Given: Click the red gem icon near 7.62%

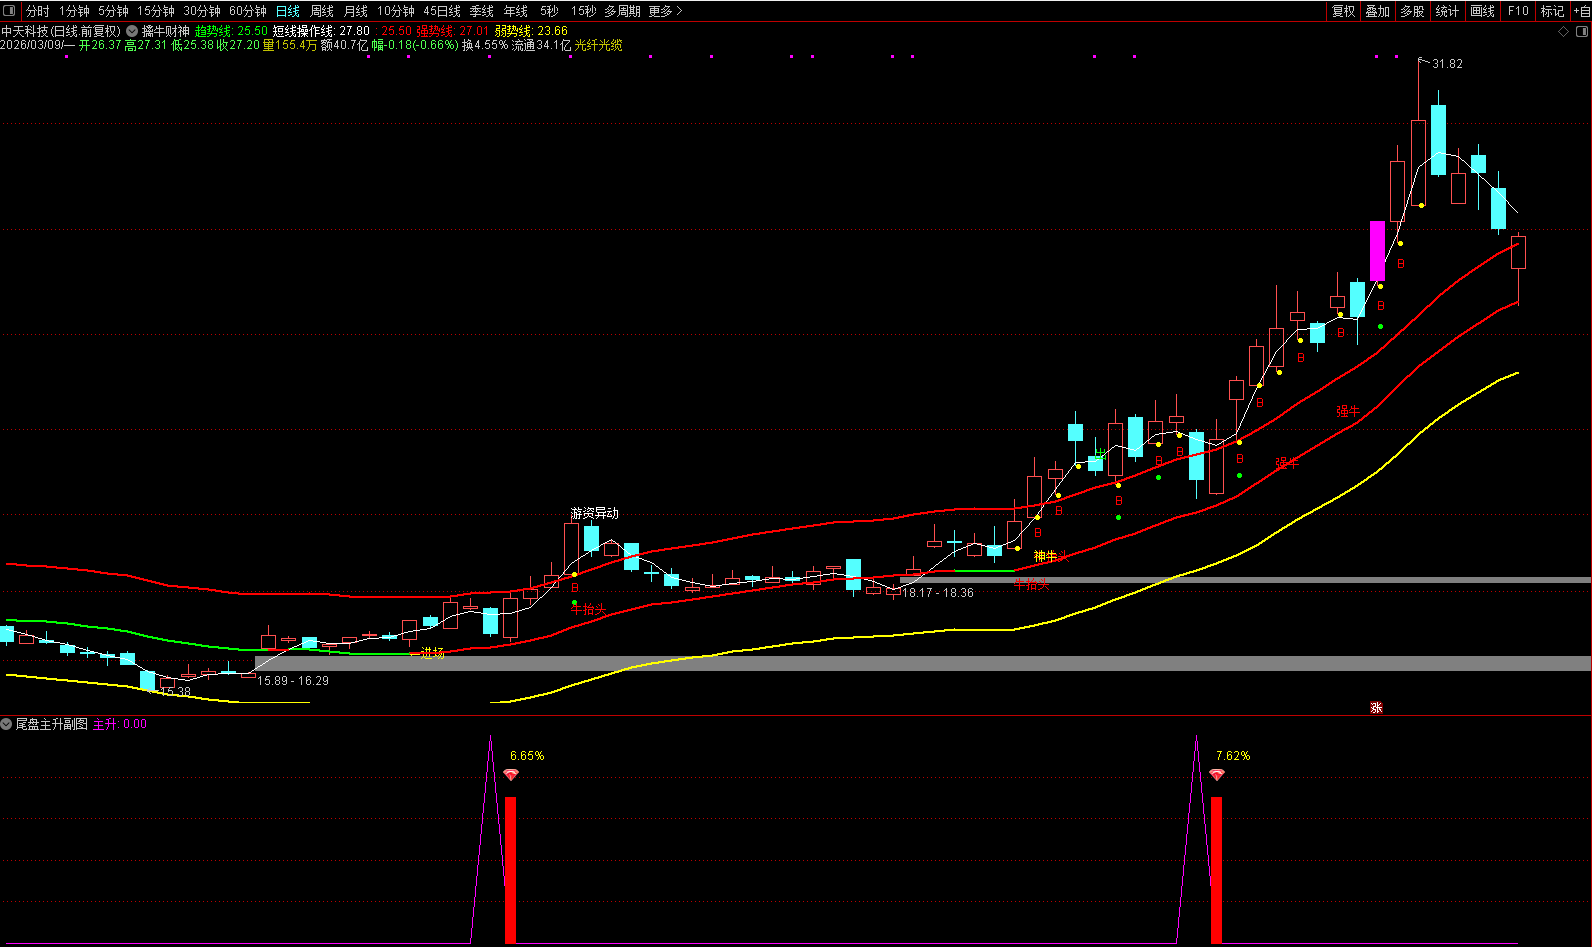Looking at the screenshot, I should coord(1217,775).
